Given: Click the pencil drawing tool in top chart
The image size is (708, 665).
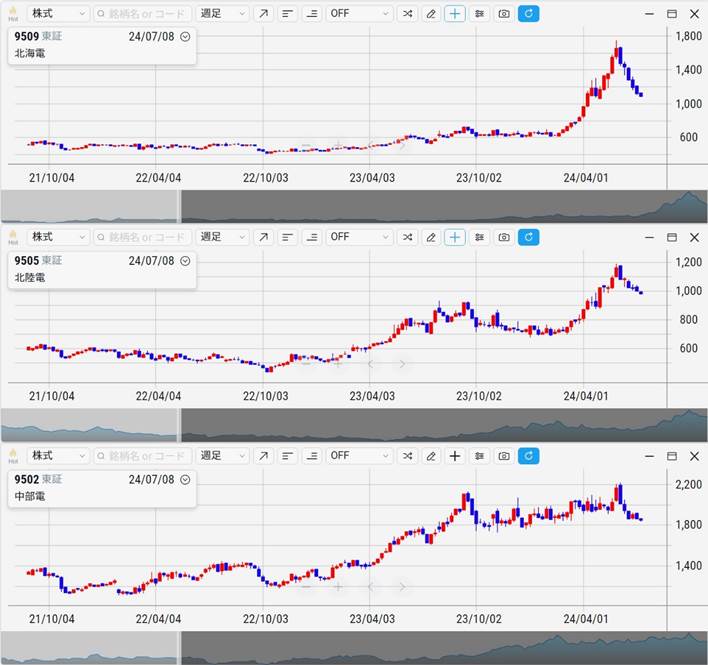Looking at the screenshot, I should [x=431, y=14].
